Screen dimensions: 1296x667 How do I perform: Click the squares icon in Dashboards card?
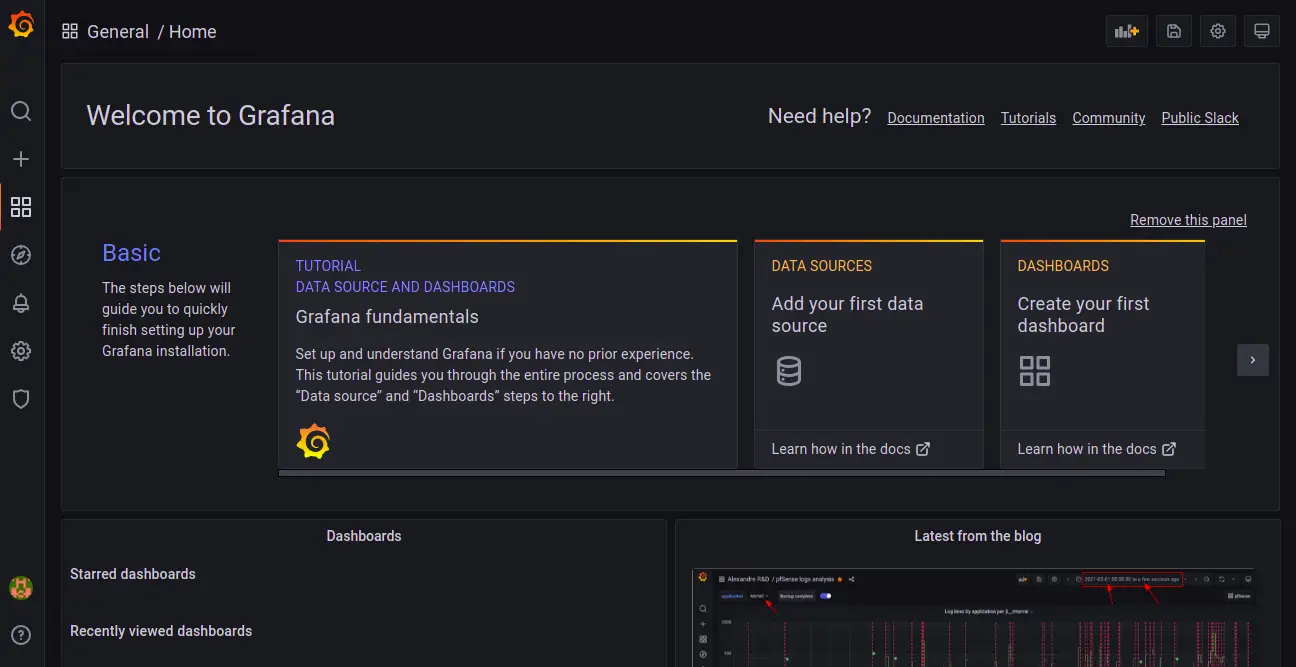(x=1034, y=371)
